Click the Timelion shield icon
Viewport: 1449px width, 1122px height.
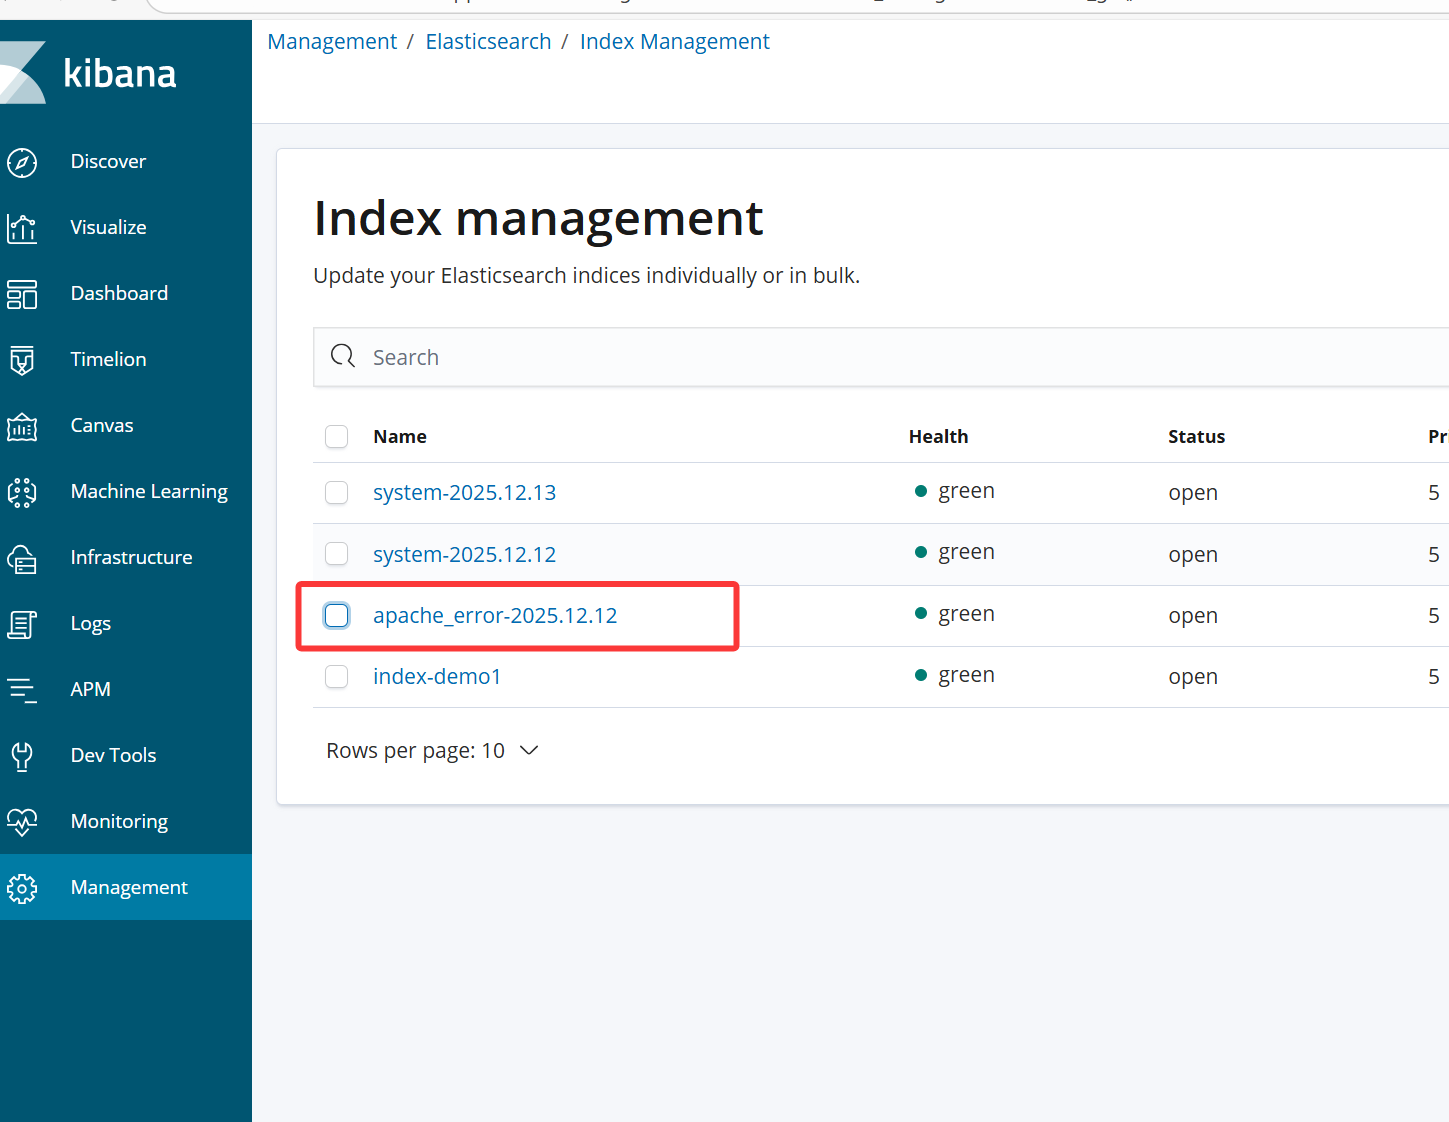pos(22,360)
